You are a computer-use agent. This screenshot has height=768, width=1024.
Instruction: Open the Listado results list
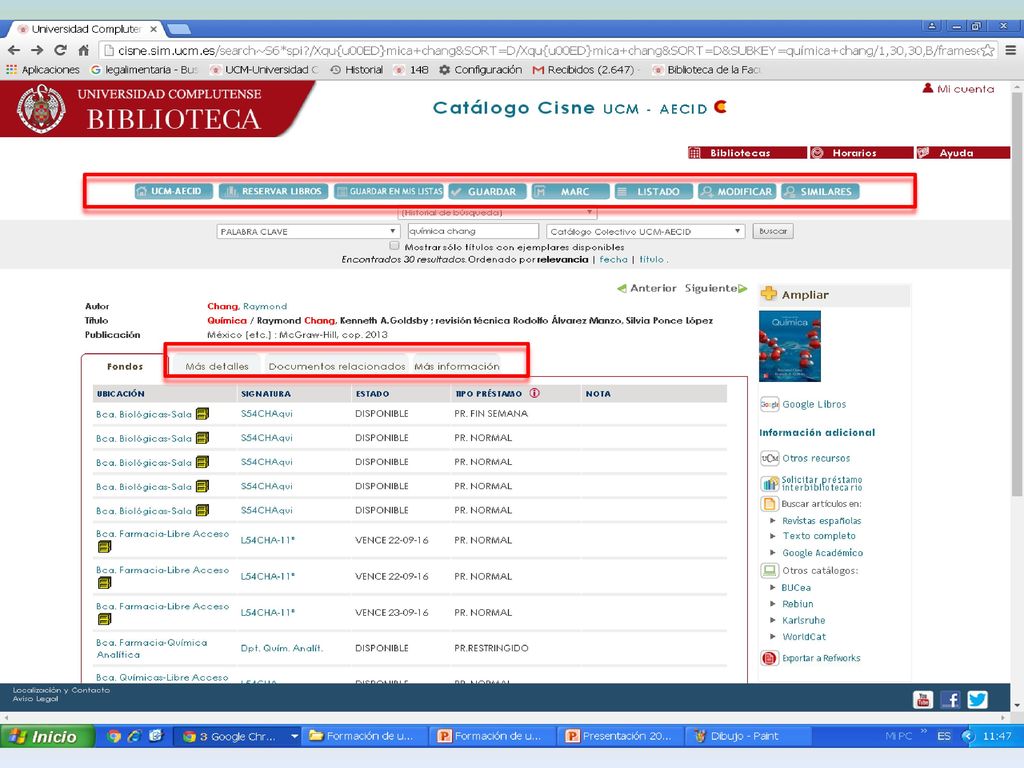[653, 191]
